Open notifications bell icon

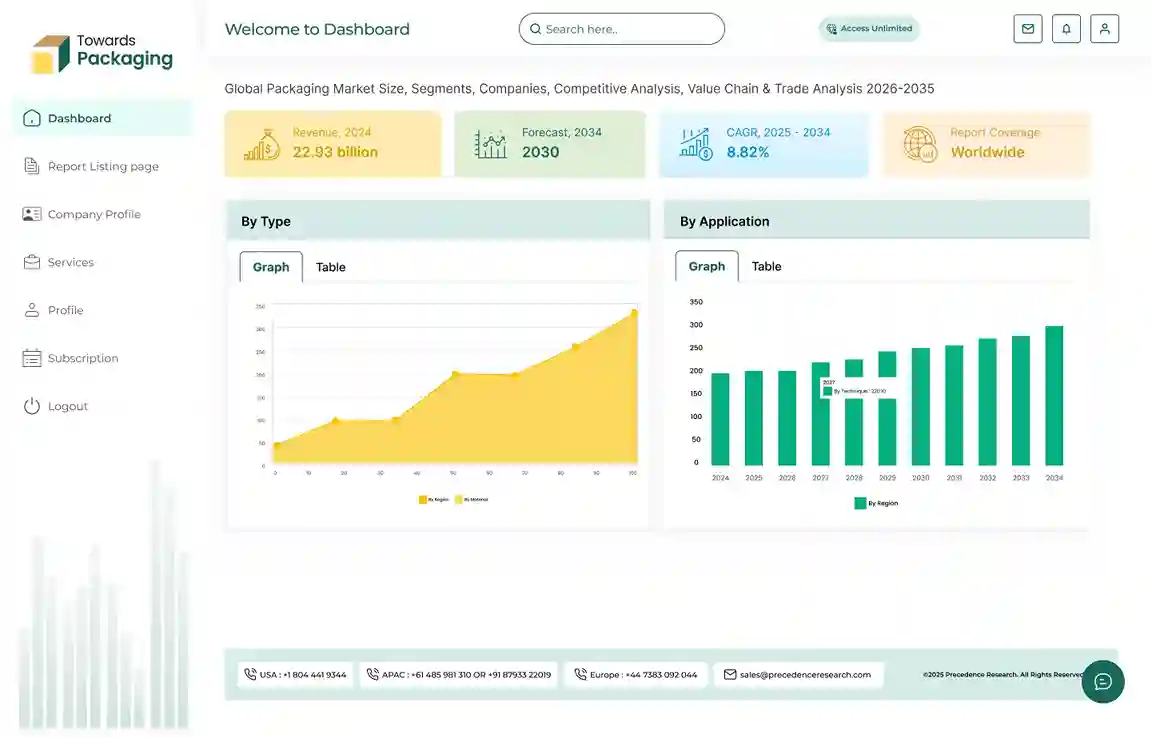pyautogui.click(x=1066, y=29)
